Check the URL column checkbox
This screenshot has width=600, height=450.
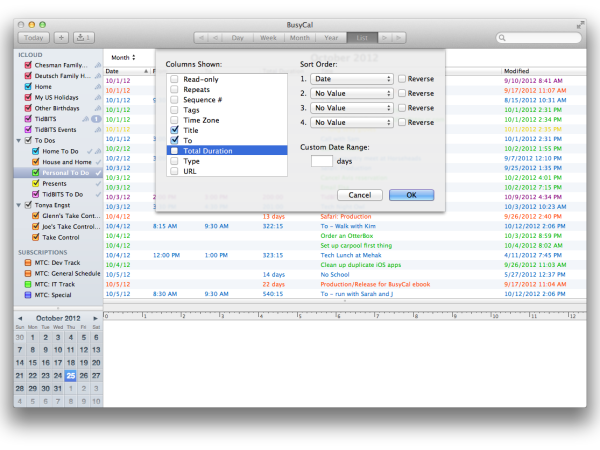click(x=174, y=171)
